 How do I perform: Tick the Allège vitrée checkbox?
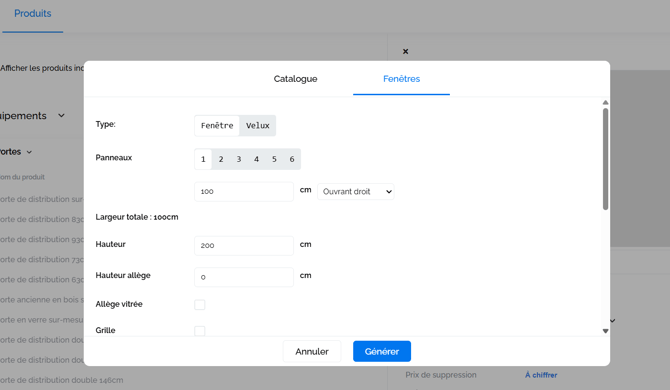[x=200, y=305]
